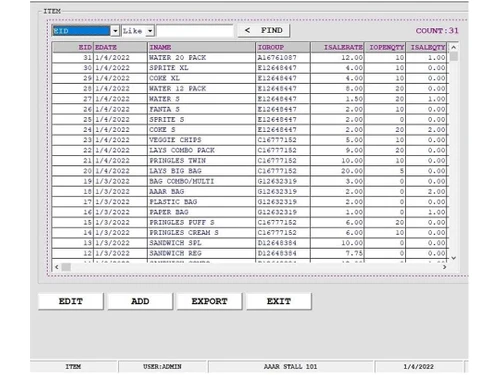The height and width of the screenshot is (375, 500).
Task: Click the scroll up arrow of grid
Action: click(x=453, y=47)
